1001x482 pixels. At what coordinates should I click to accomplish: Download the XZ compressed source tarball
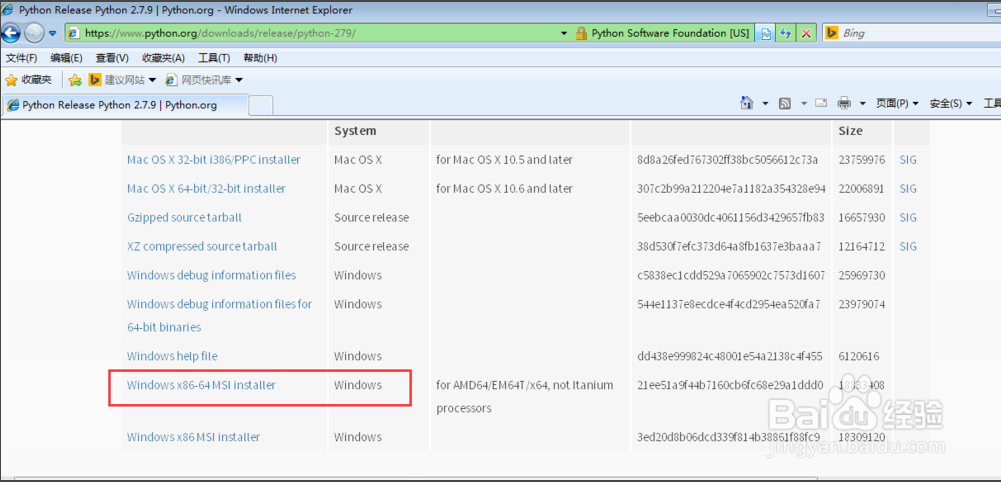pyautogui.click(x=202, y=246)
